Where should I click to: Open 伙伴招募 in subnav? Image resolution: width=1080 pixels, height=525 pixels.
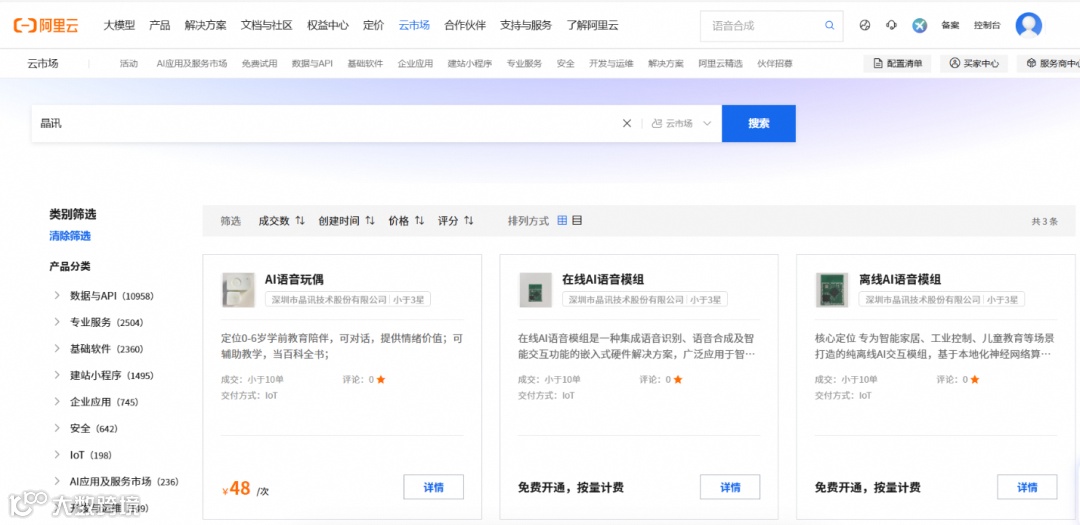click(x=775, y=63)
